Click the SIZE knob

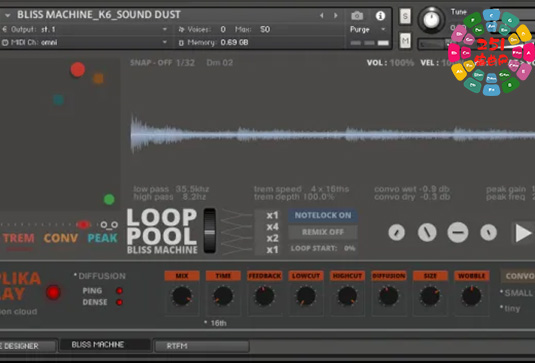(430, 296)
